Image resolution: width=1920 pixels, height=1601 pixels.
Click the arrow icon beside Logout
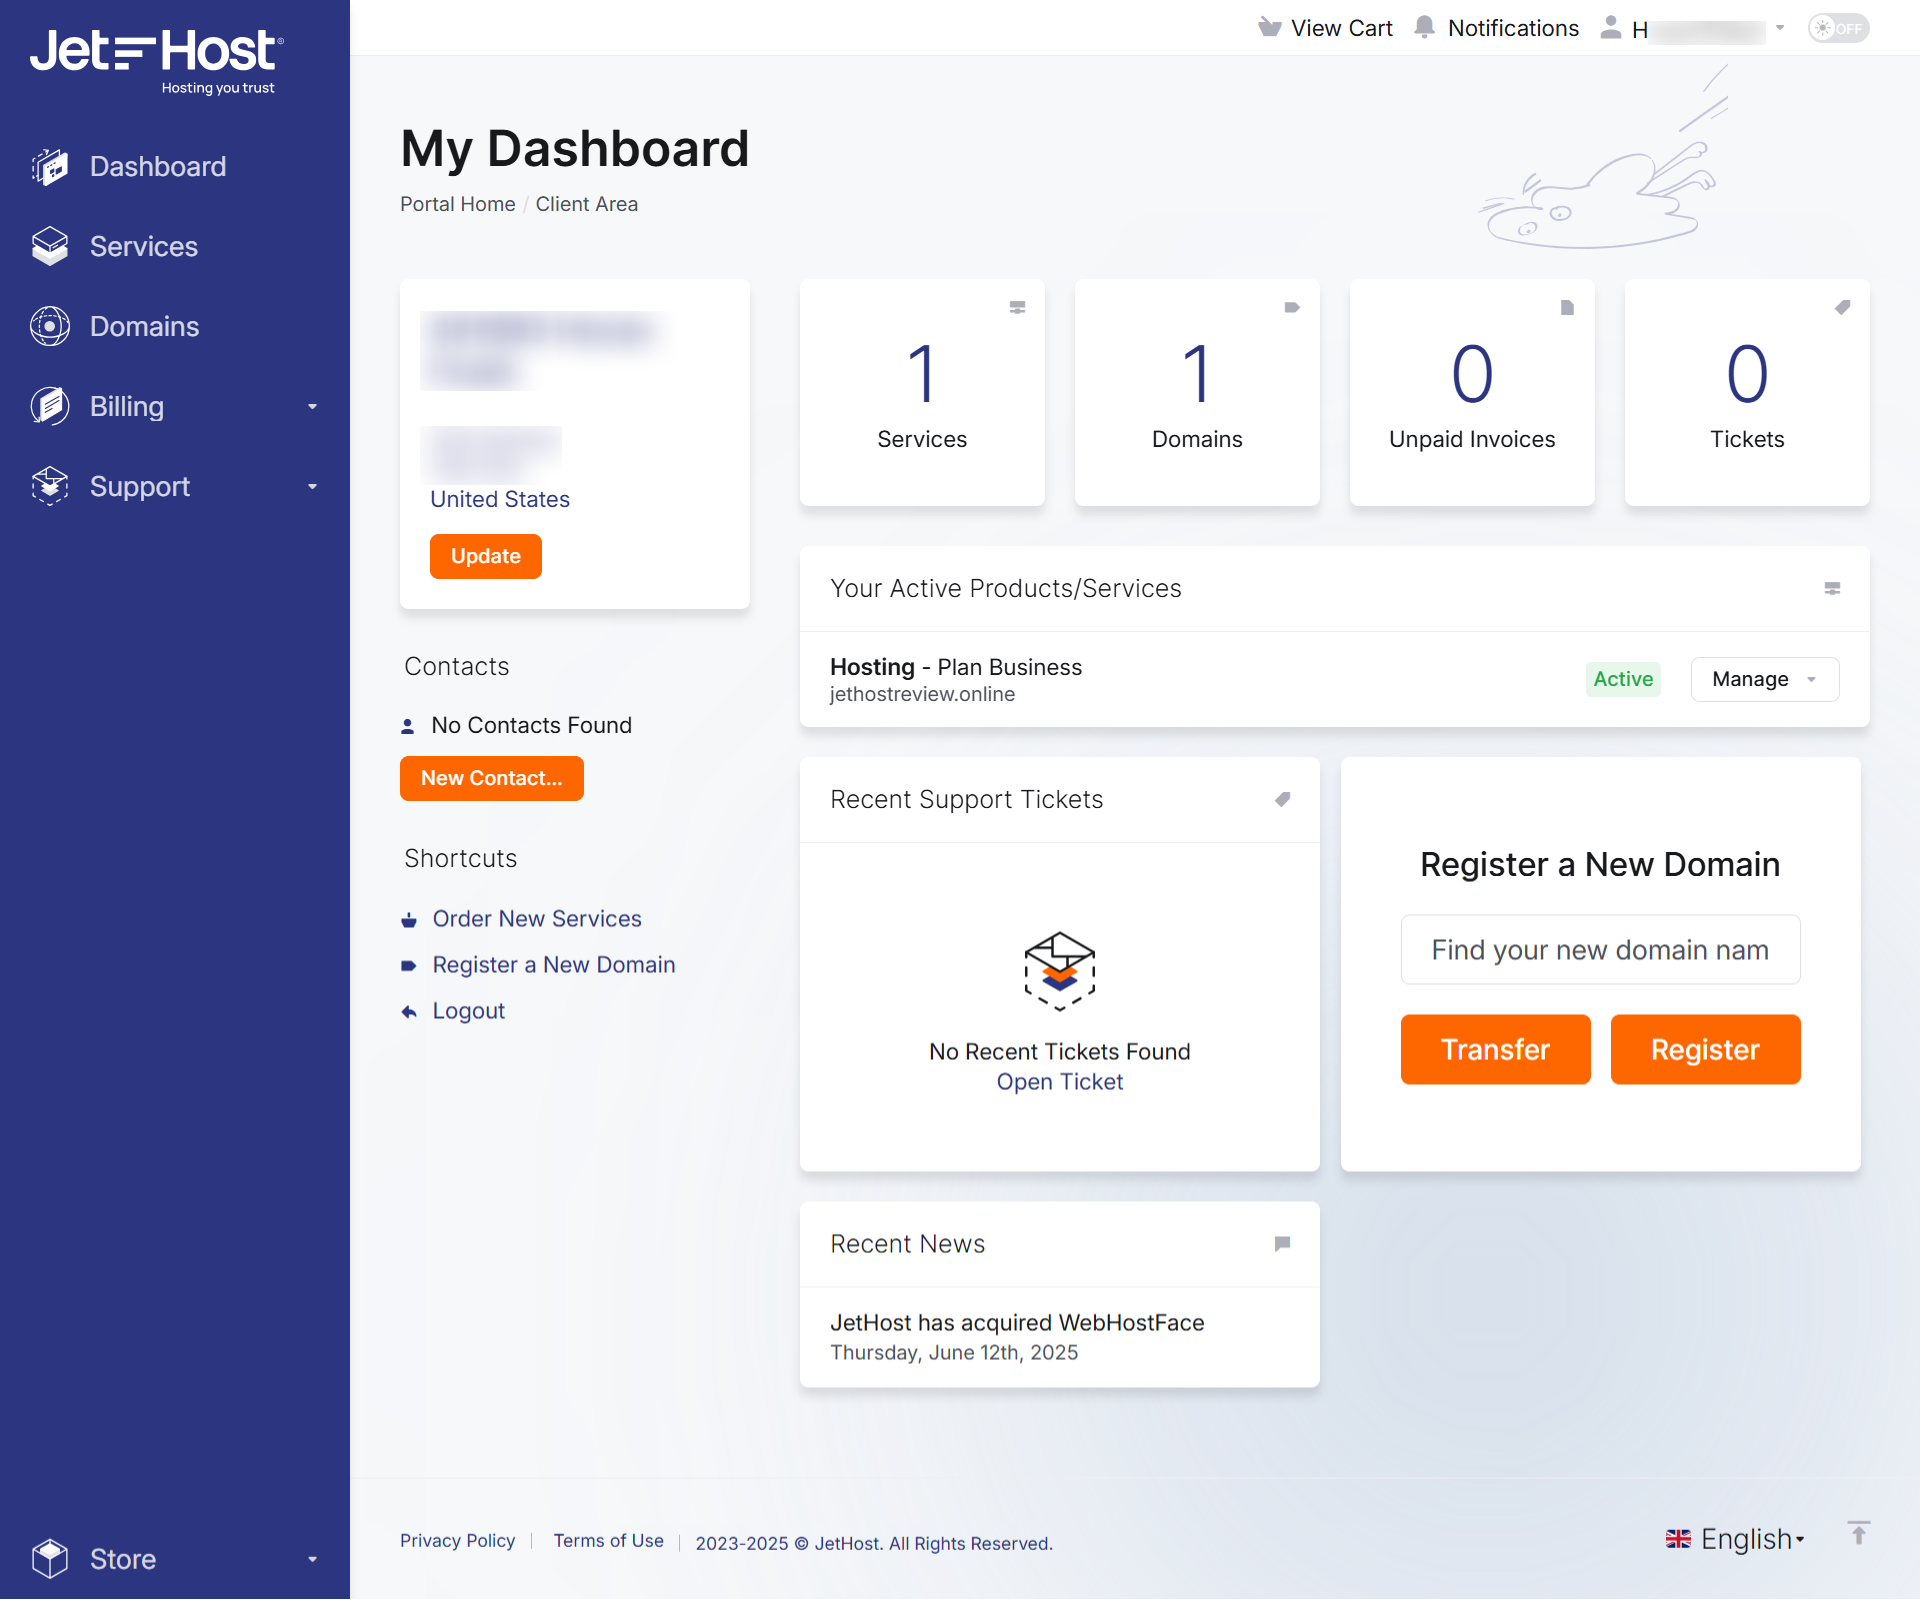408,1012
